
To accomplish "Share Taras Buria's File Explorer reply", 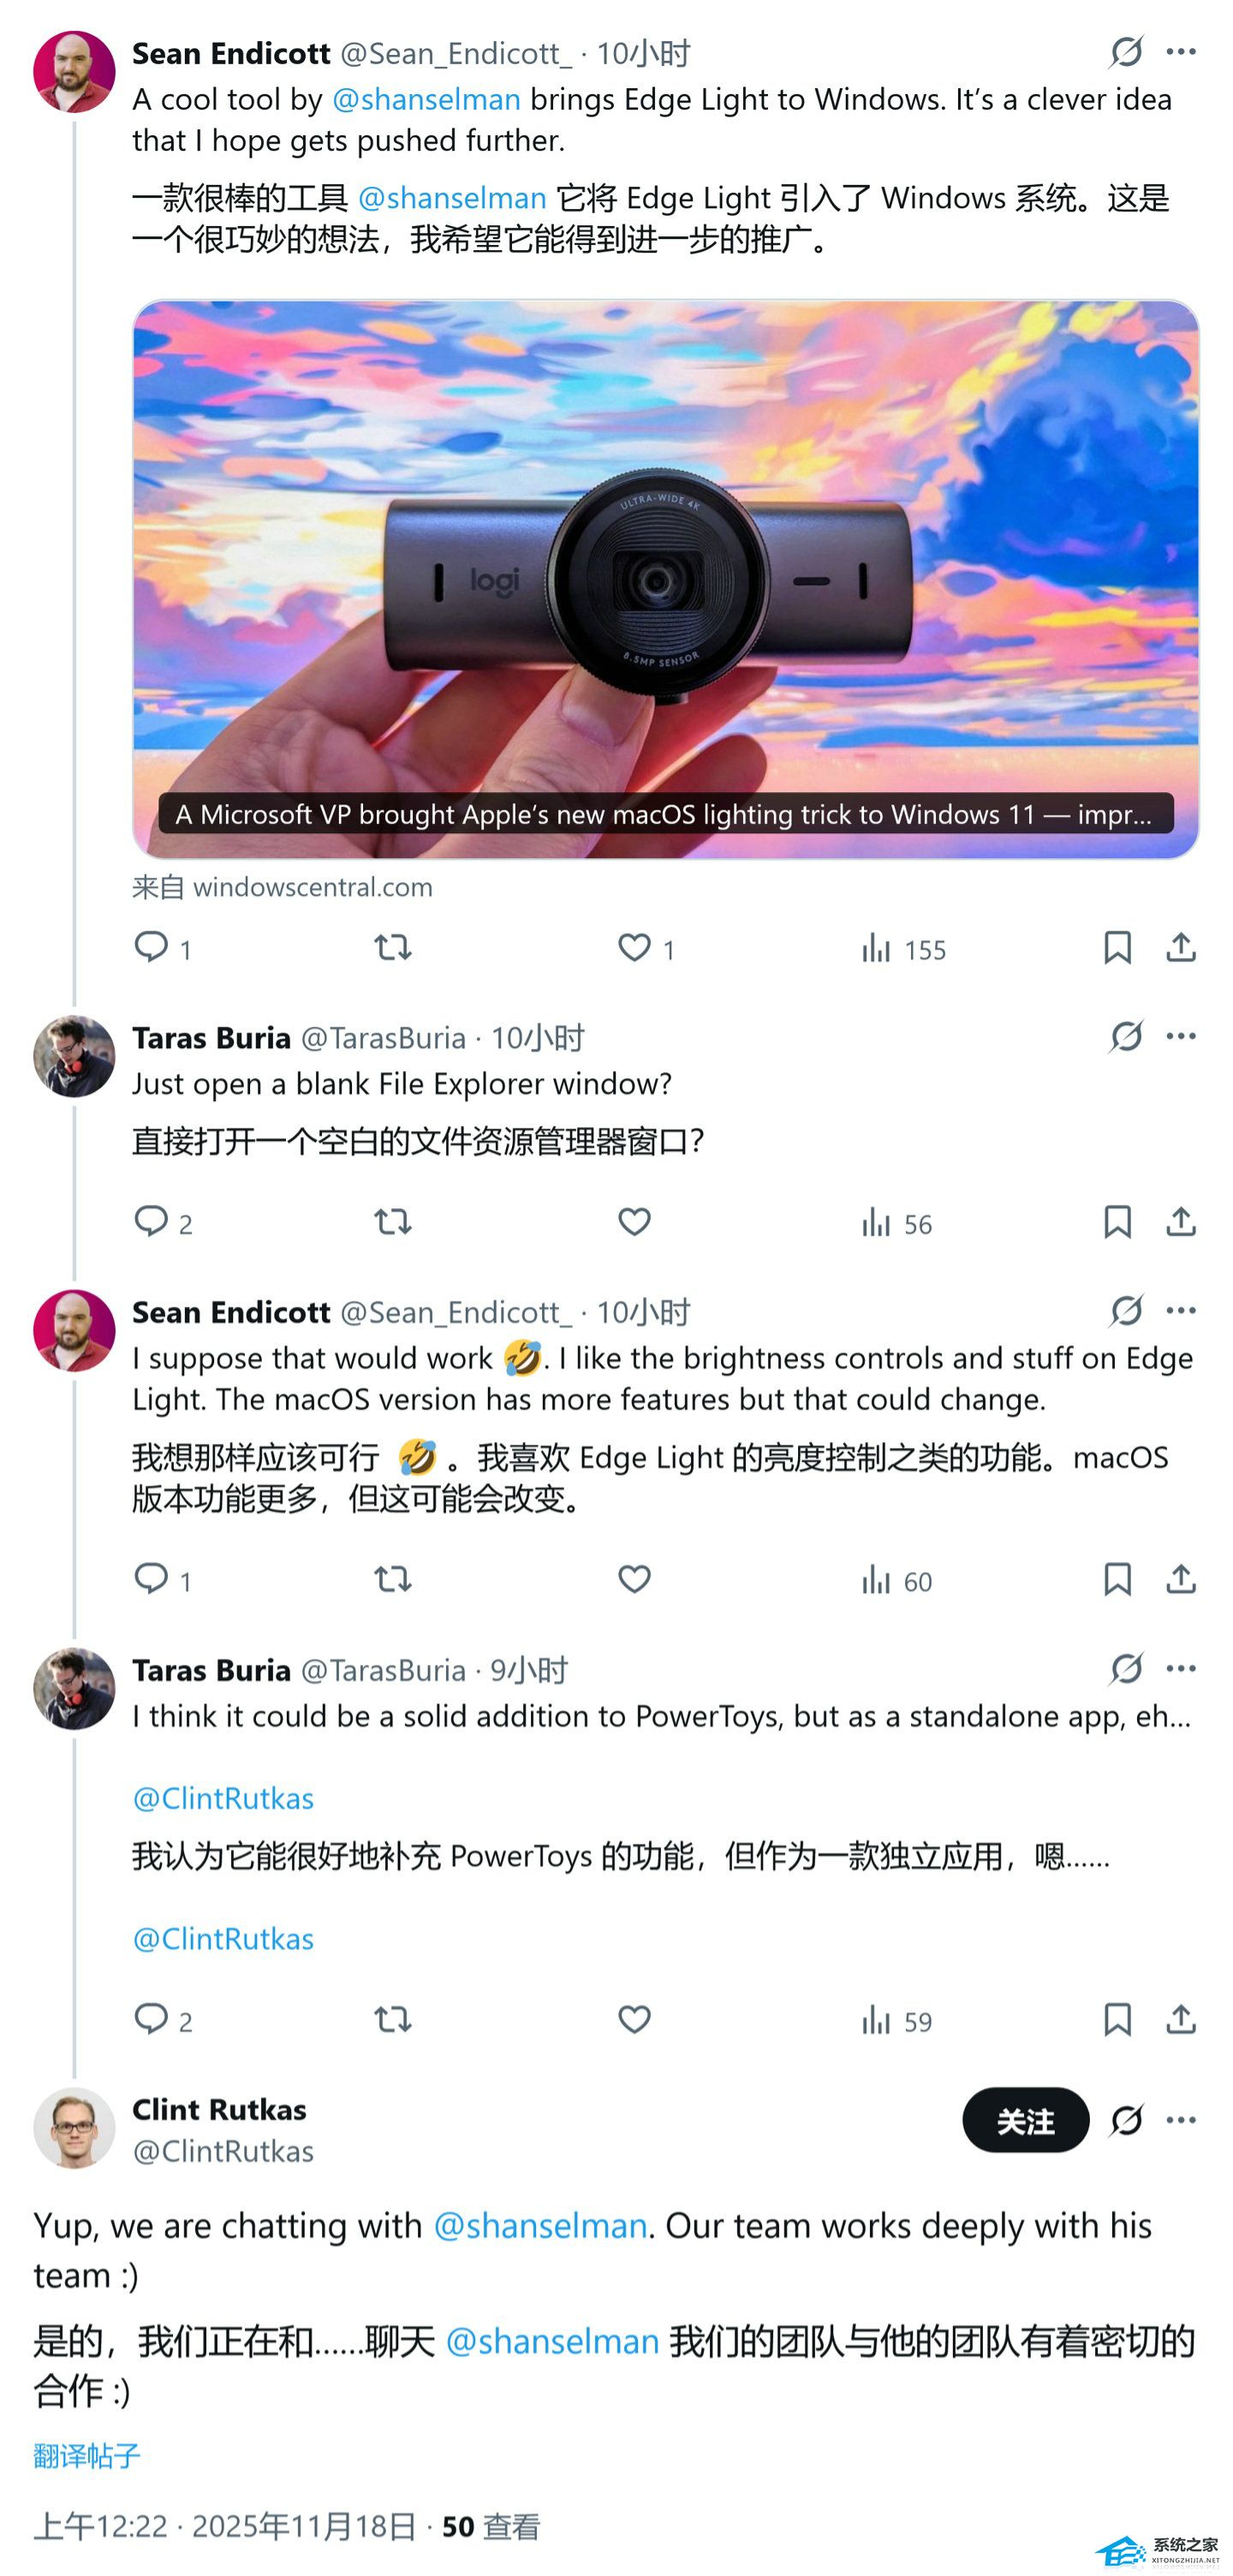I will coord(1181,1222).
